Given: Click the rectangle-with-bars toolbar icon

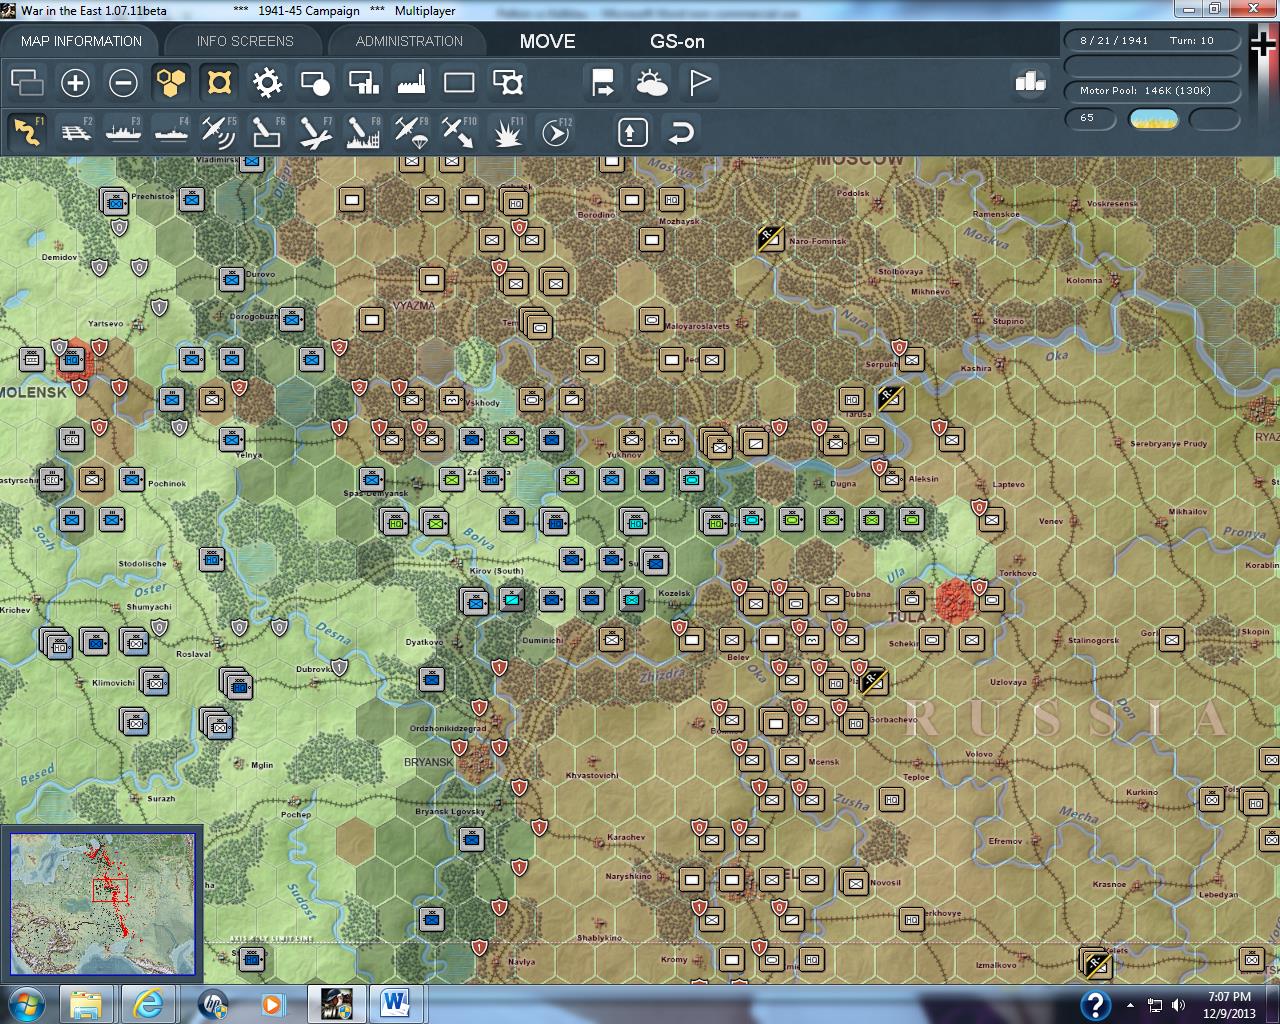Looking at the screenshot, I should [x=363, y=82].
